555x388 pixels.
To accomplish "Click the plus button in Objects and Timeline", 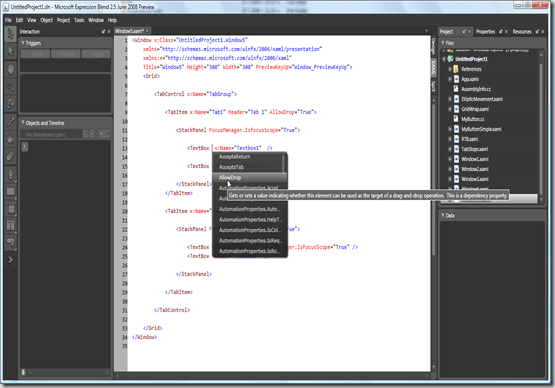I will click(x=25, y=146).
